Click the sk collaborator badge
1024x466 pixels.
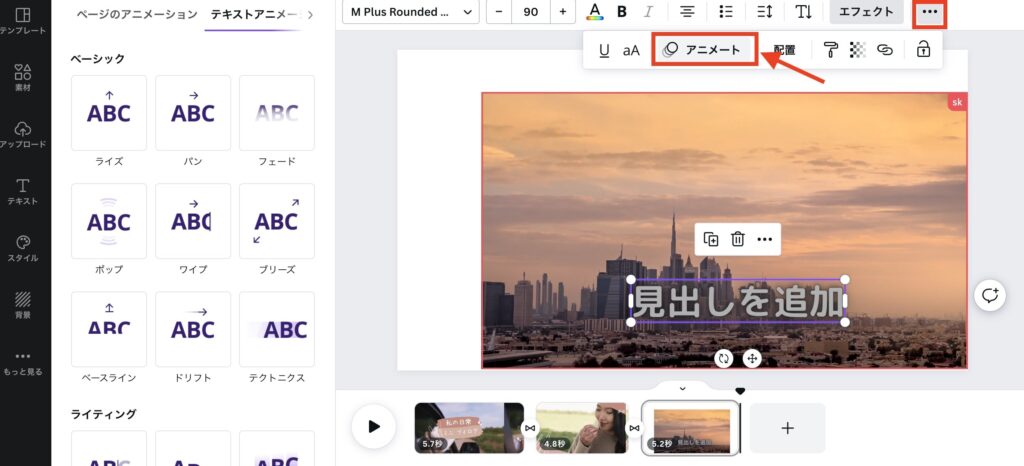(957, 102)
